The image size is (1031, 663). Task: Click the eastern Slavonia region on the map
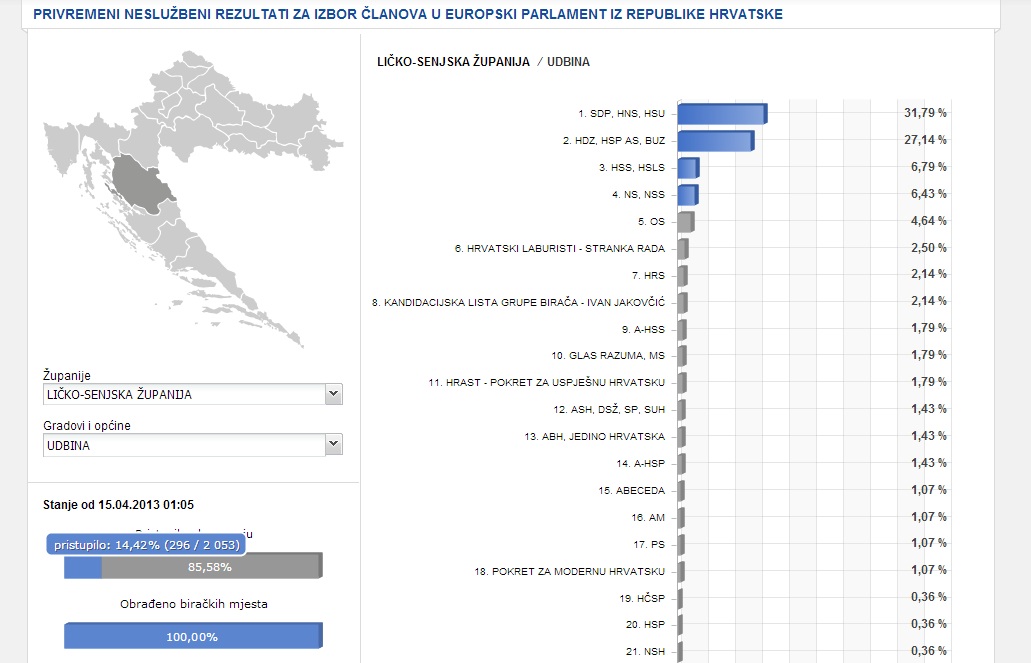tap(309, 132)
